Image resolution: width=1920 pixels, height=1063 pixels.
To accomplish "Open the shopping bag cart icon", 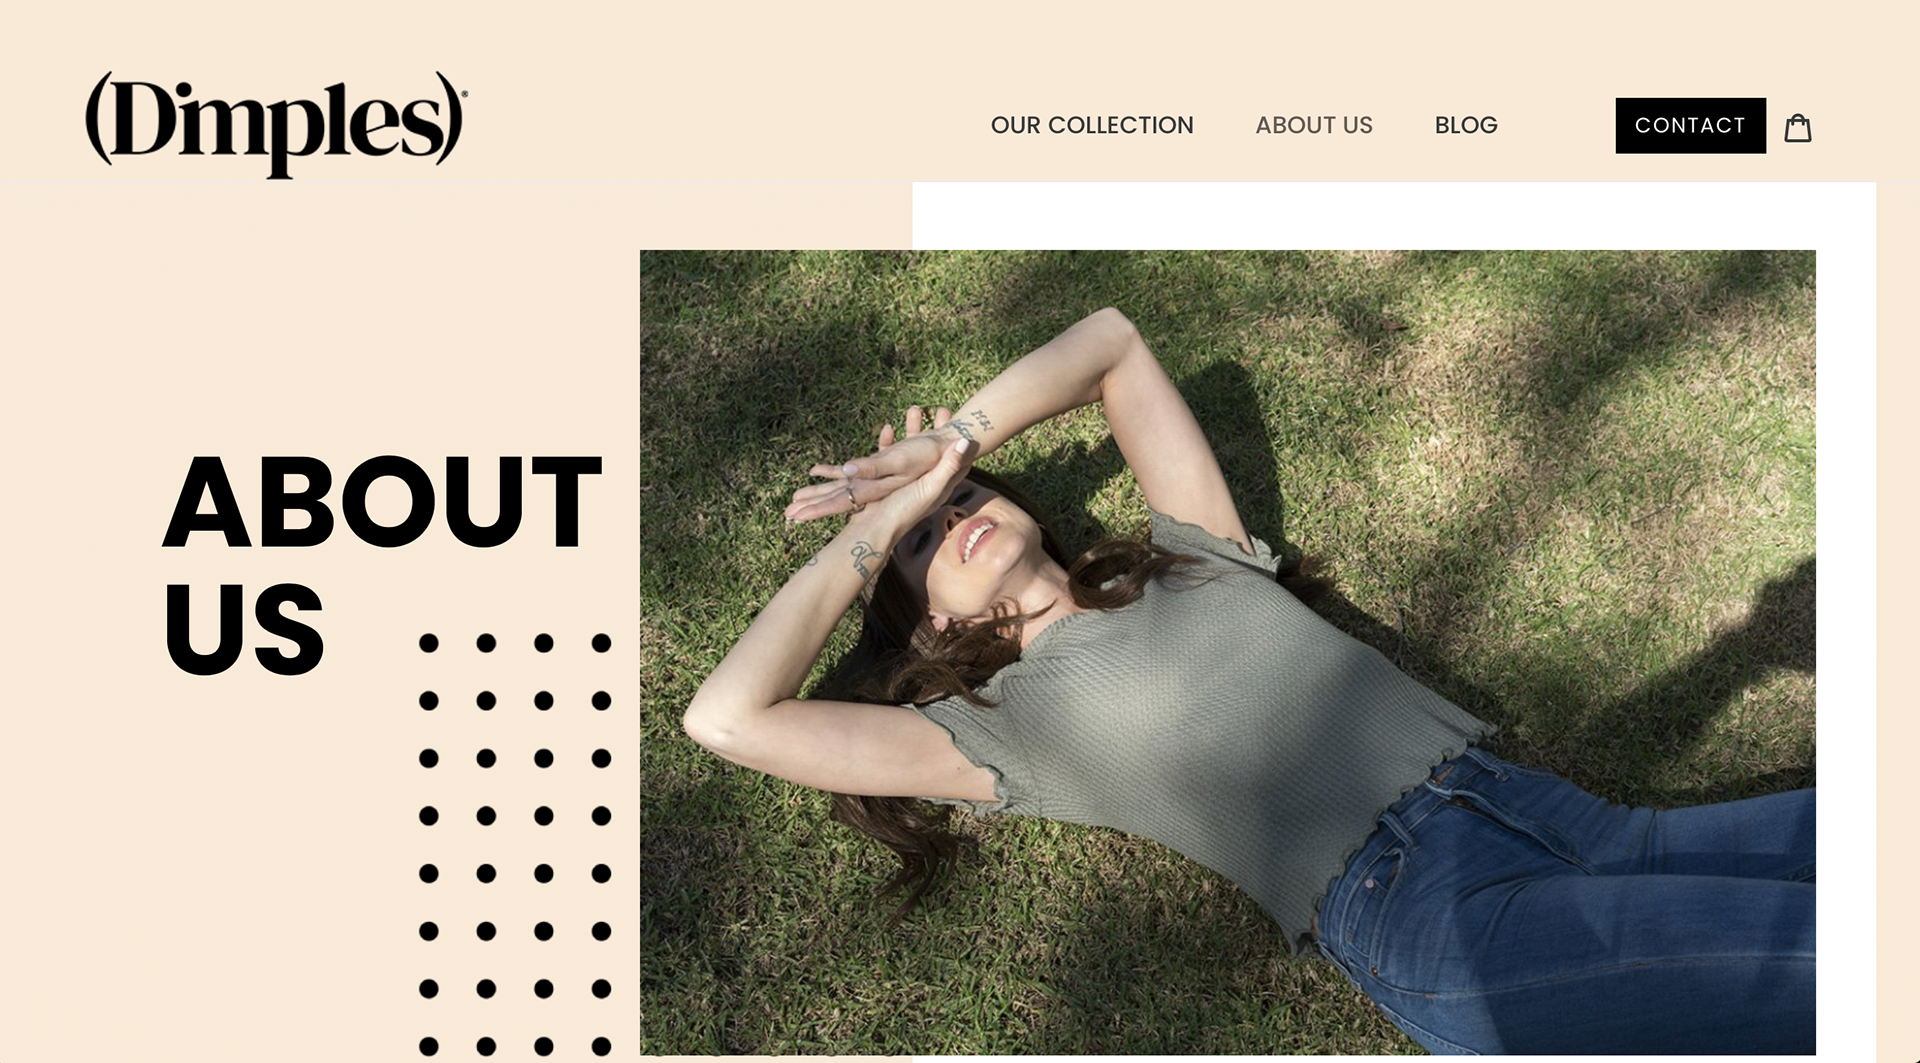I will point(1798,127).
